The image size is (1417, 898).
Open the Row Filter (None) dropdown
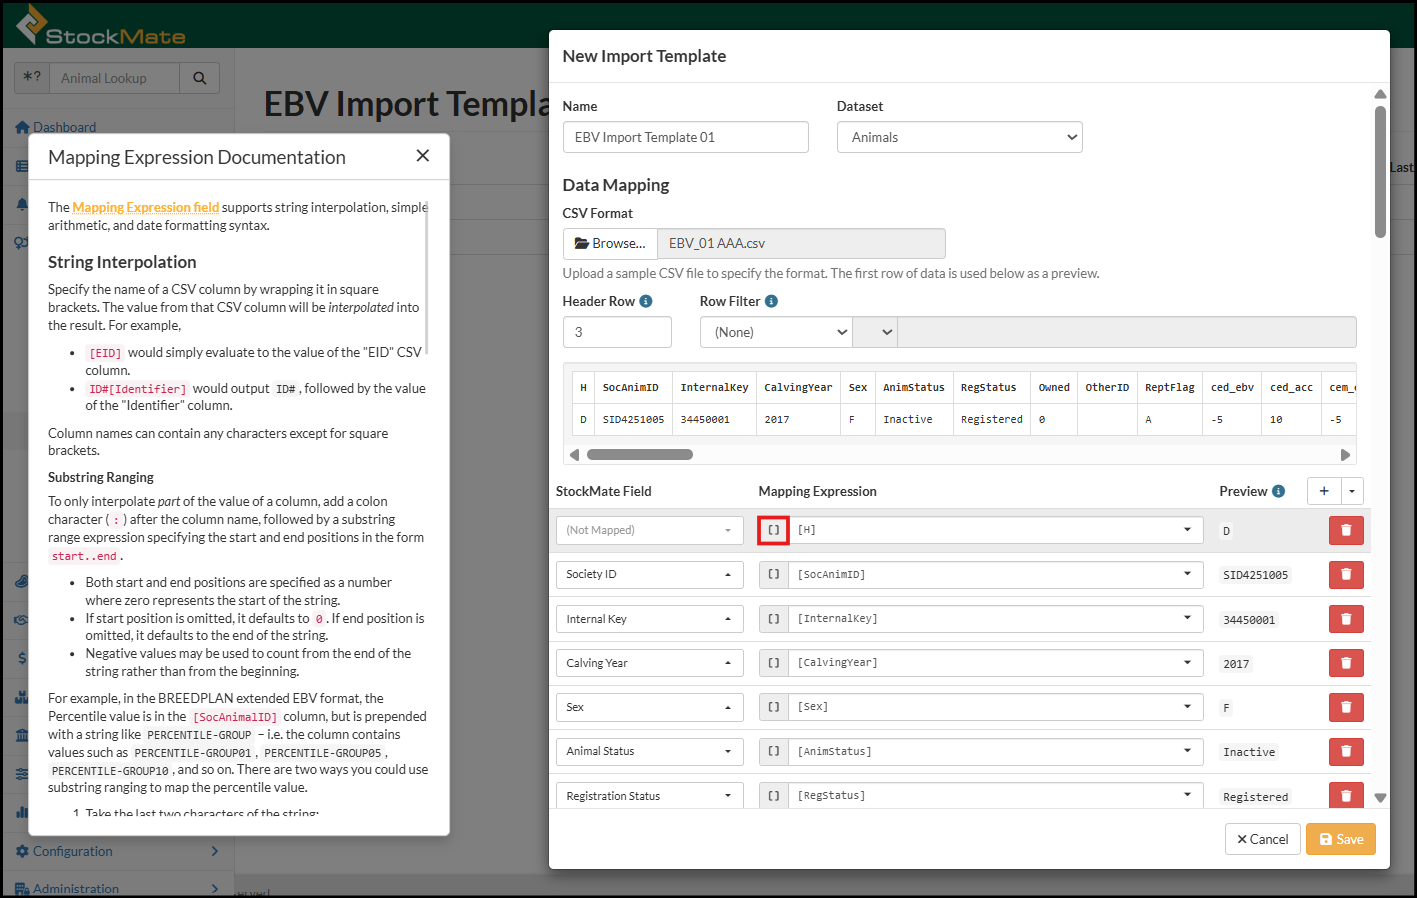click(x=776, y=332)
